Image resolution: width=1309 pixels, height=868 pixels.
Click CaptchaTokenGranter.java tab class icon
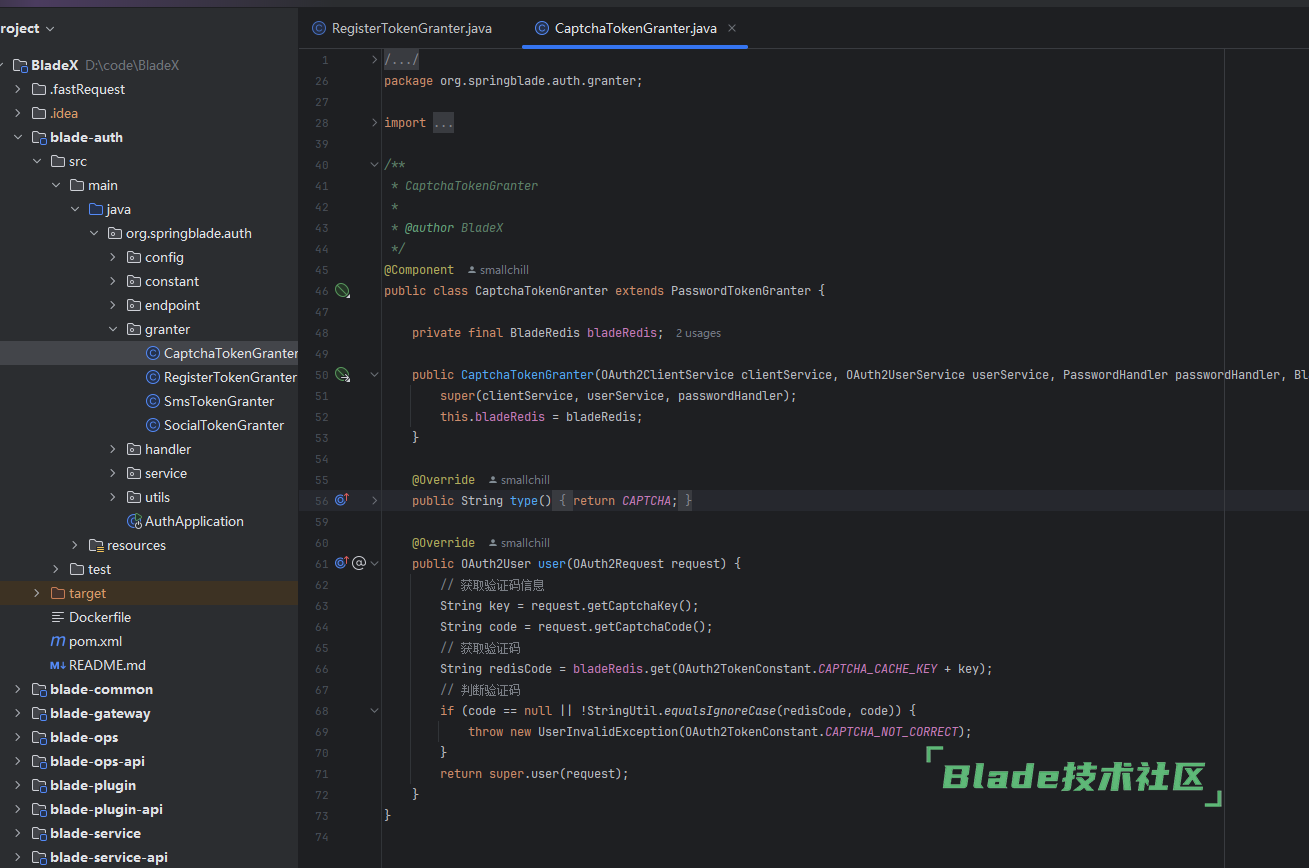(x=542, y=28)
